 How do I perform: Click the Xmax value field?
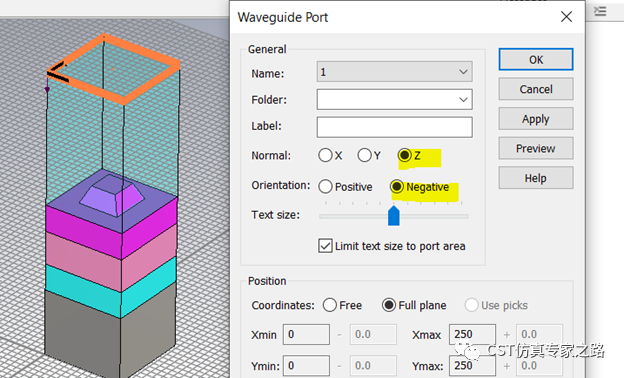tap(472, 334)
